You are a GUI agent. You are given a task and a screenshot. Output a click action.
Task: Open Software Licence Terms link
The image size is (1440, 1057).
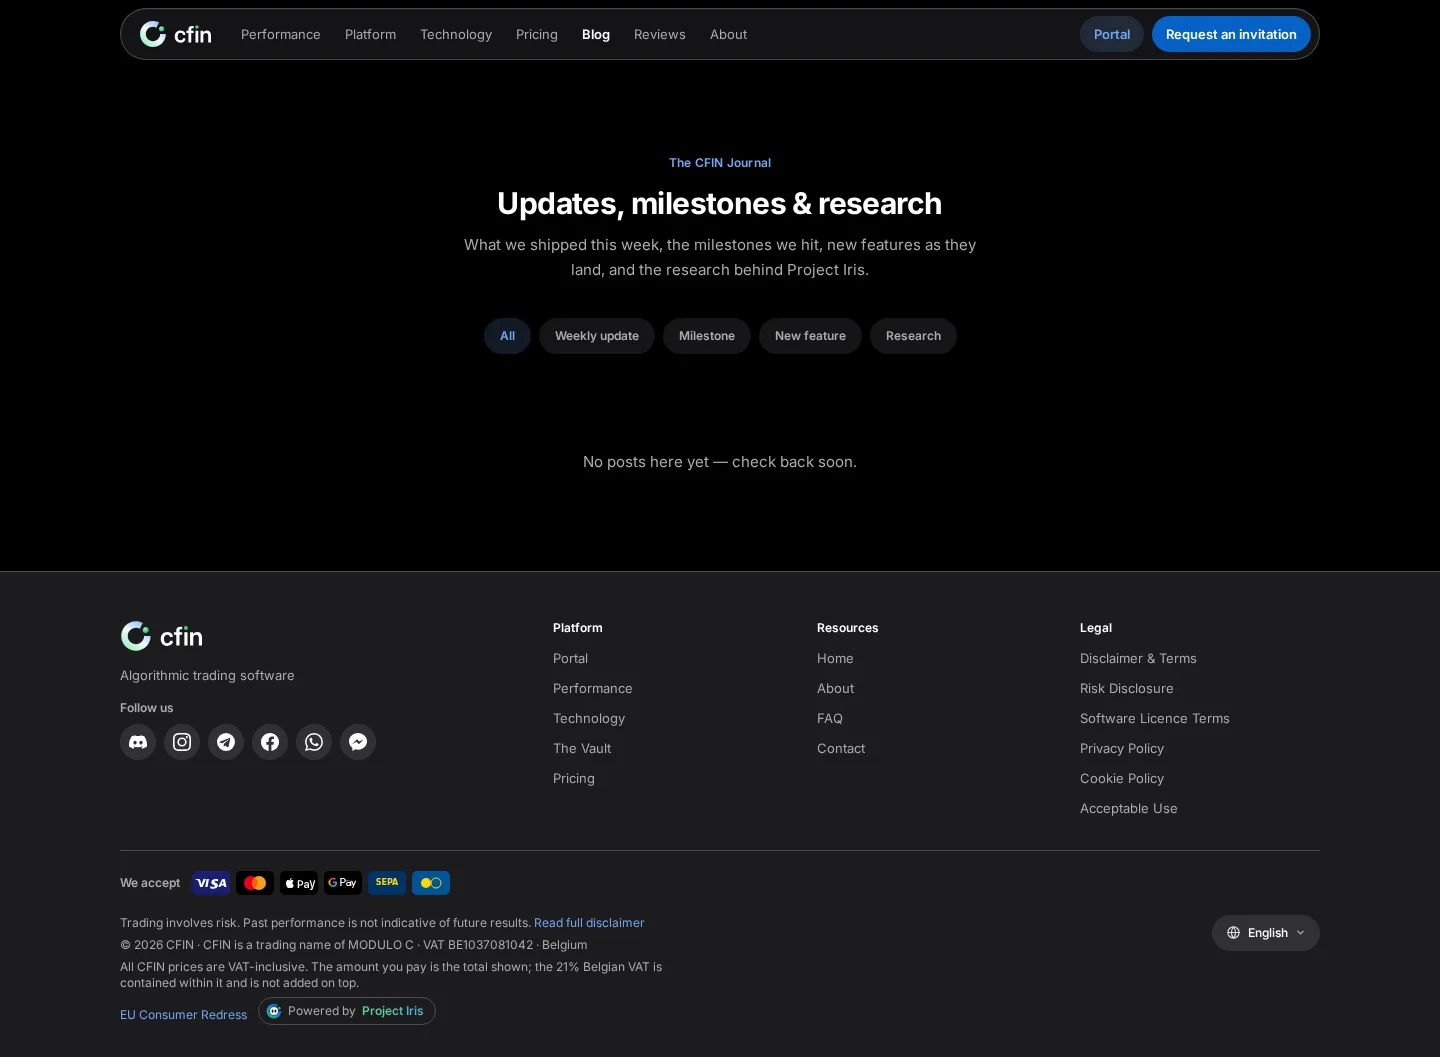click(1155, 718)
